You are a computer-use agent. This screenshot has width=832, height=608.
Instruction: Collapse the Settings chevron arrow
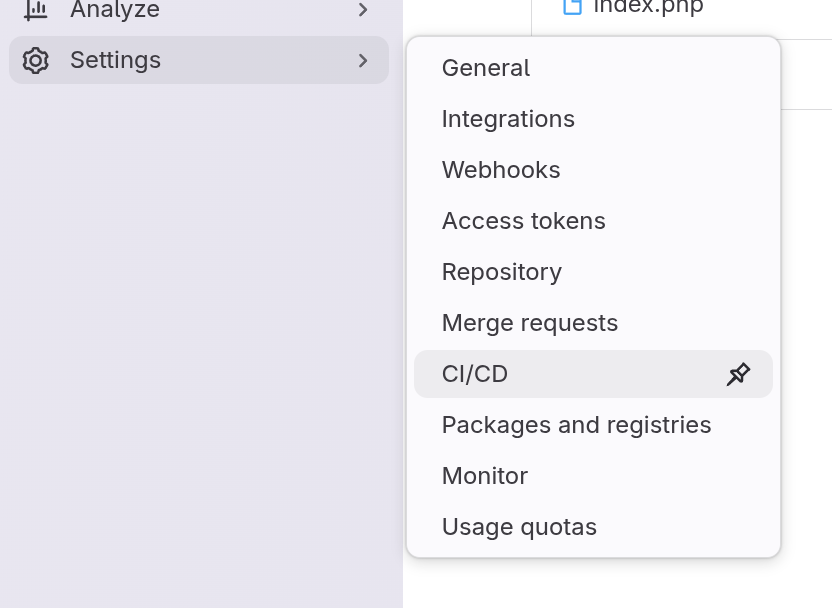tap(363, 61)
